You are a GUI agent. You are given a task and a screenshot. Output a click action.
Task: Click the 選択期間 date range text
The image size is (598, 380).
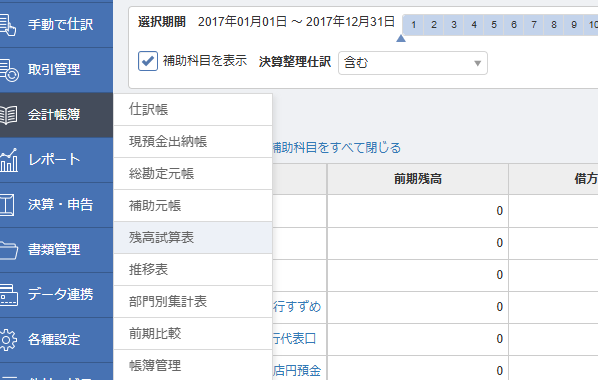tap(296, 22)
